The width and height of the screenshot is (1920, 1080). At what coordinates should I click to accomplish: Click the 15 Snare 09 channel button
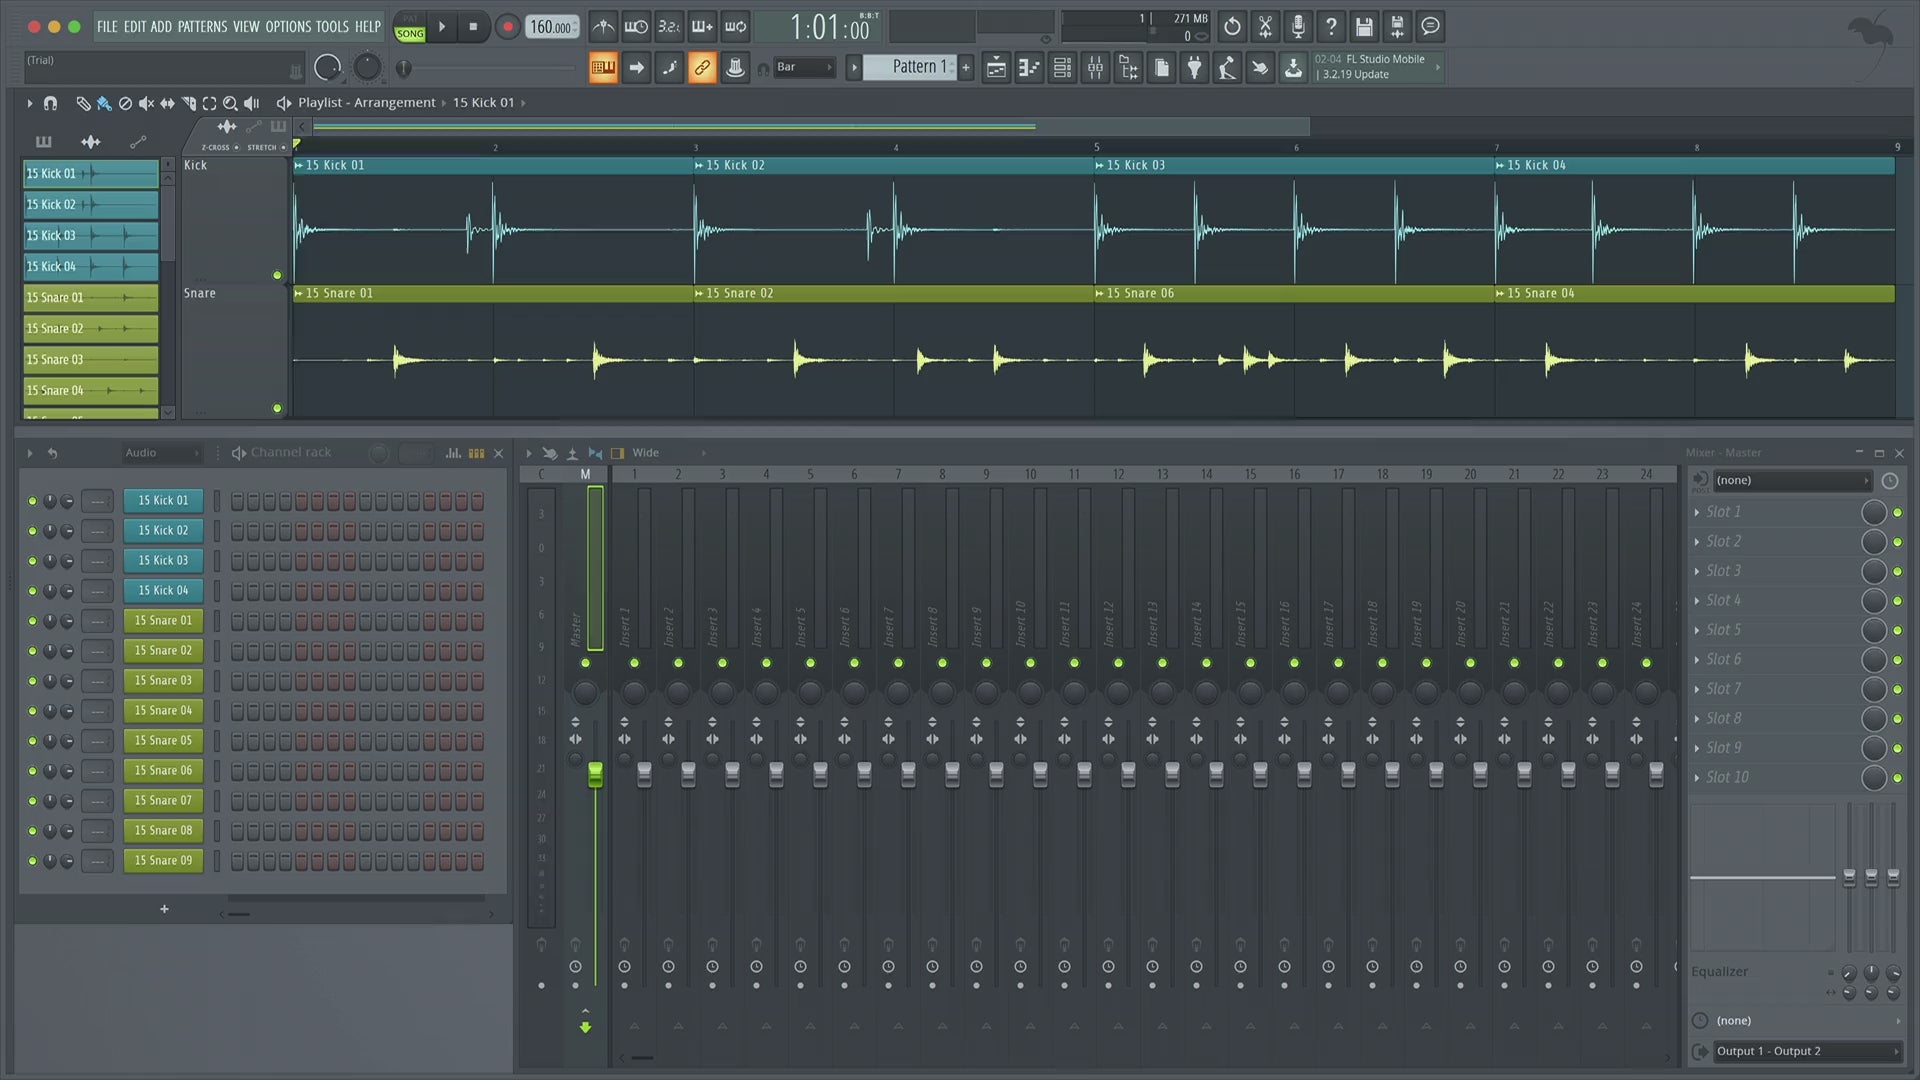pos(163,860)
